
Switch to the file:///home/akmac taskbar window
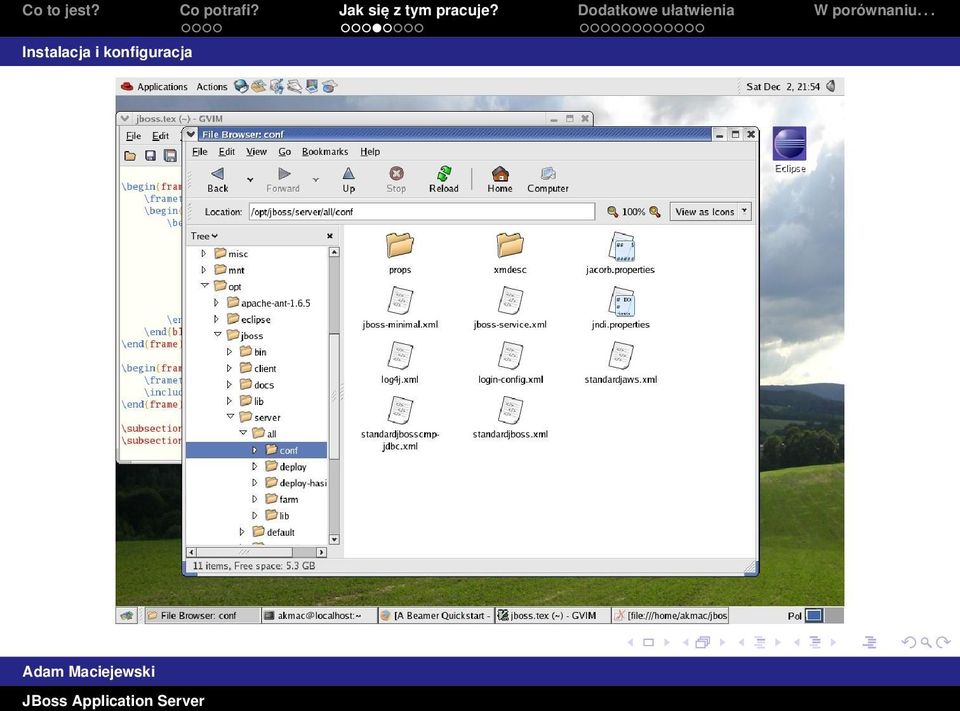[670, 615]
